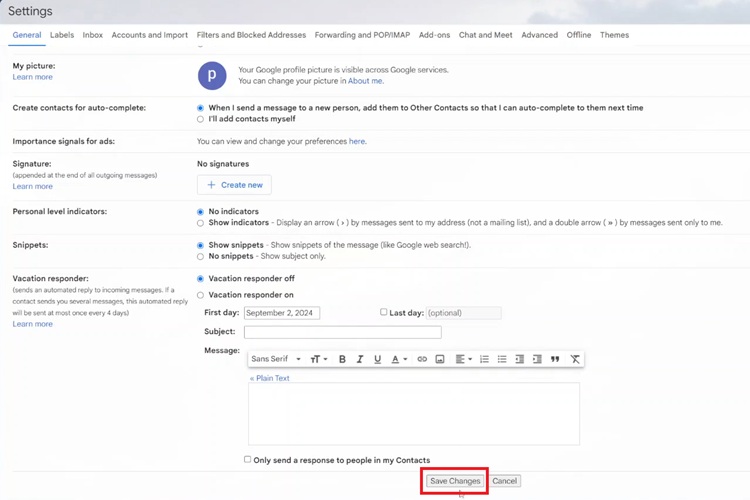Image resolution: width=750 pixels, height=500 pixels.
Task: Open the Offline tab
Action: 579,35
